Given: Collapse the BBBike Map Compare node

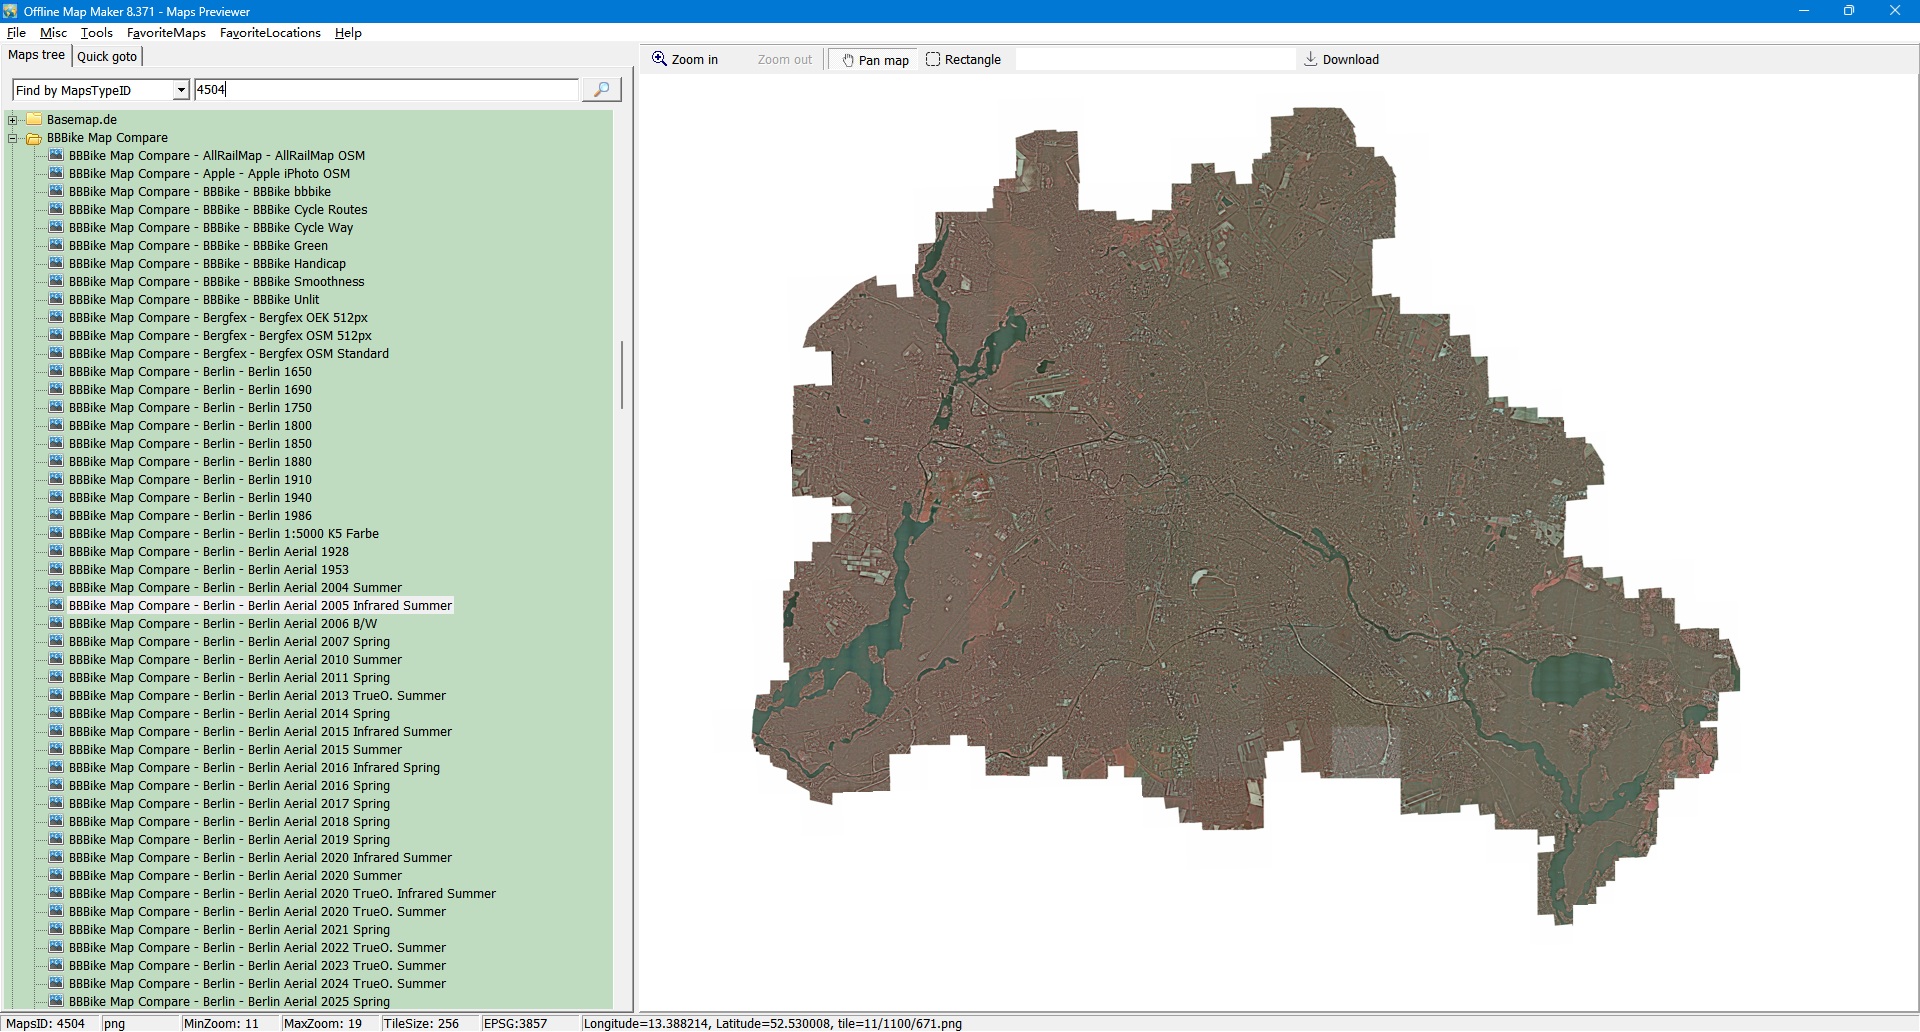Looking at the screenshot, I should (x=13, y=138).
